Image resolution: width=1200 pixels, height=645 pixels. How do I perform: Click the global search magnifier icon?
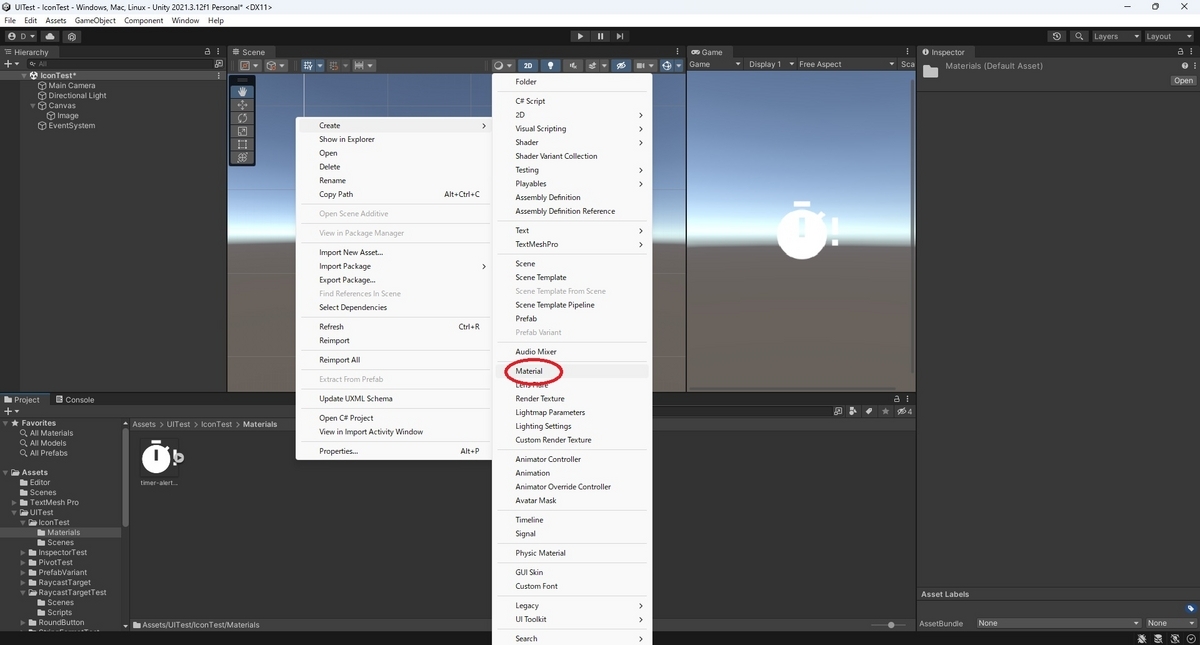[x=1079, y=36]
